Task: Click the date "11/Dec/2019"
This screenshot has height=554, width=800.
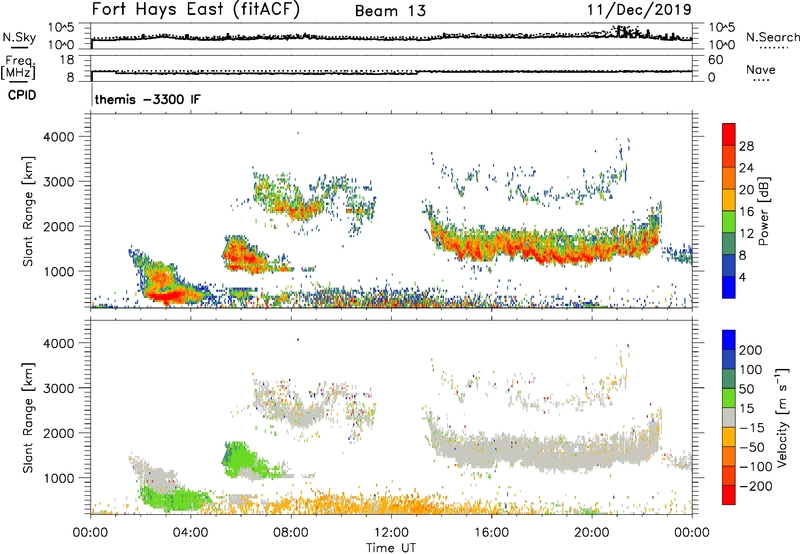Action: (639, 10)
